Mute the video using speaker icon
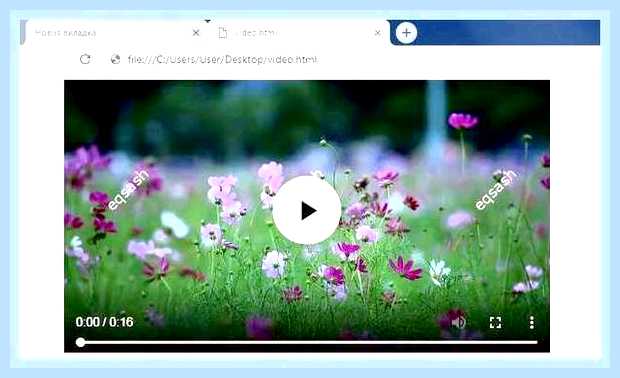The width and height of the screenshot is (620, 378). [458, 323]
